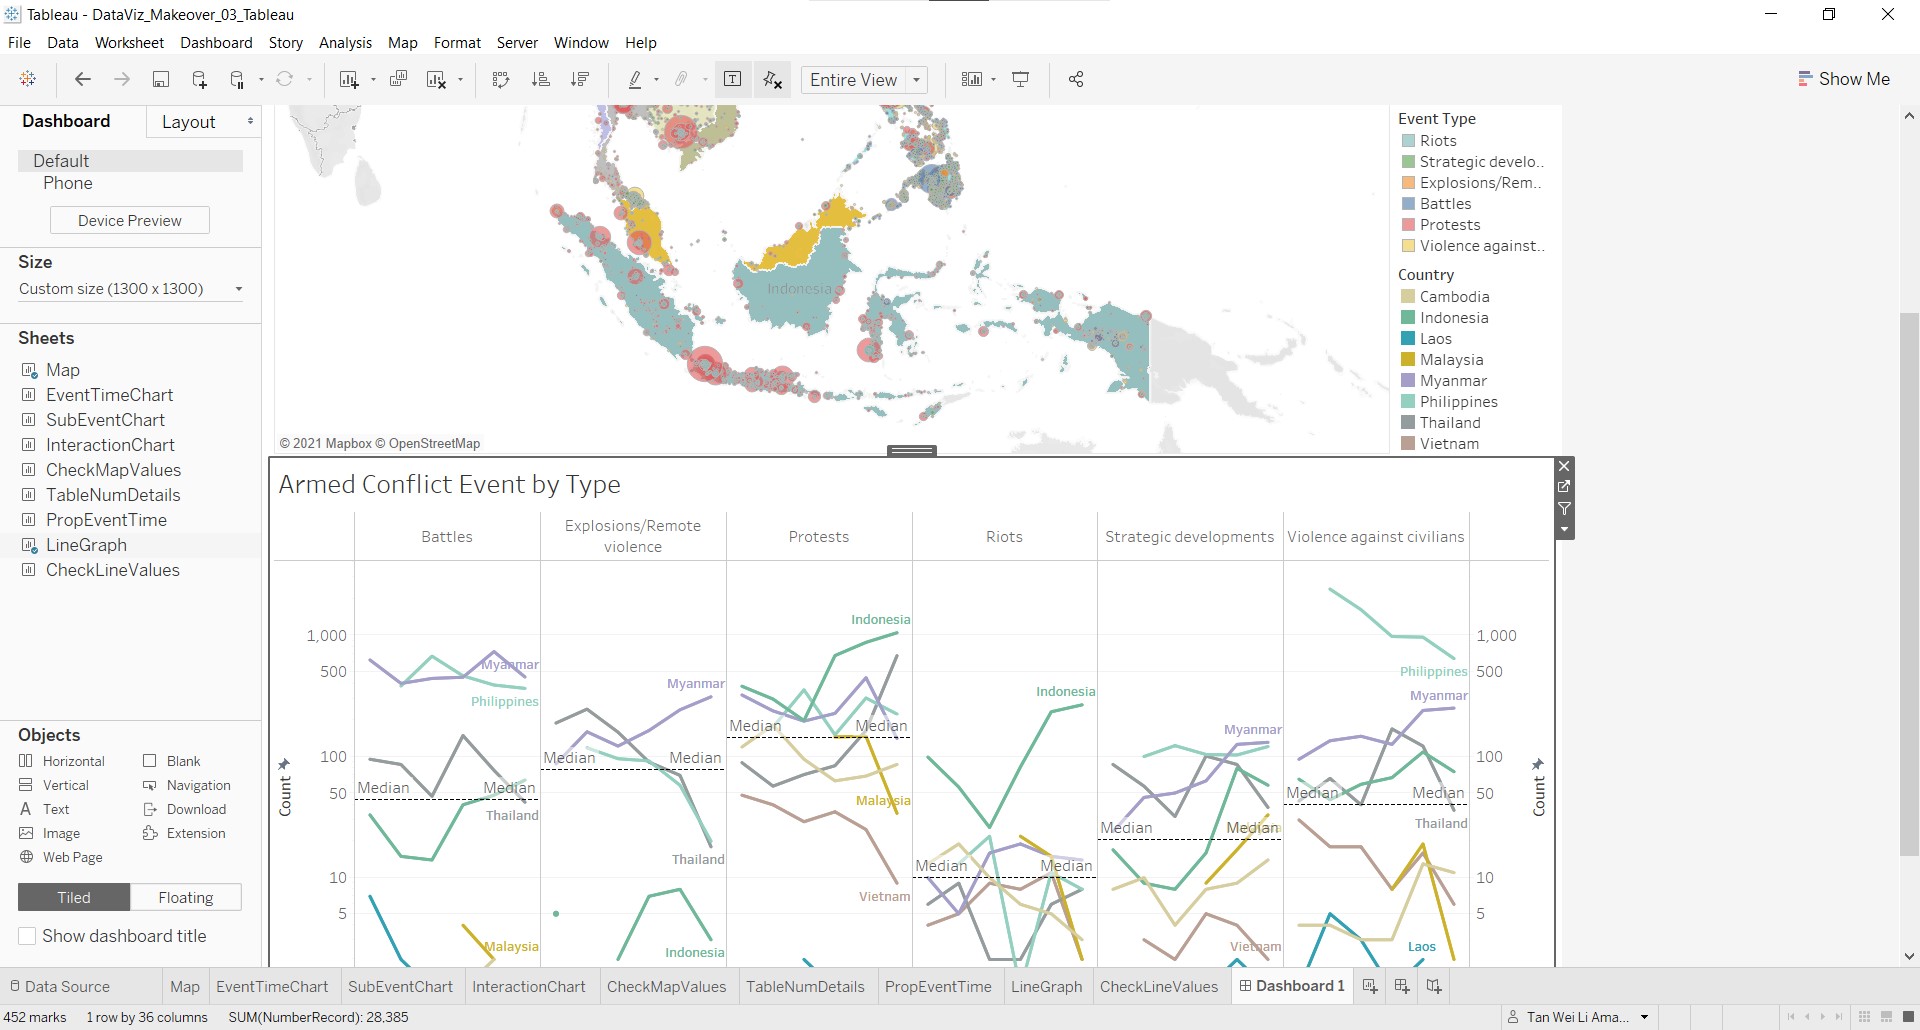1920x1030 pixels.
Task: Click the Device Preview button
Action: [x=130, y=221]
